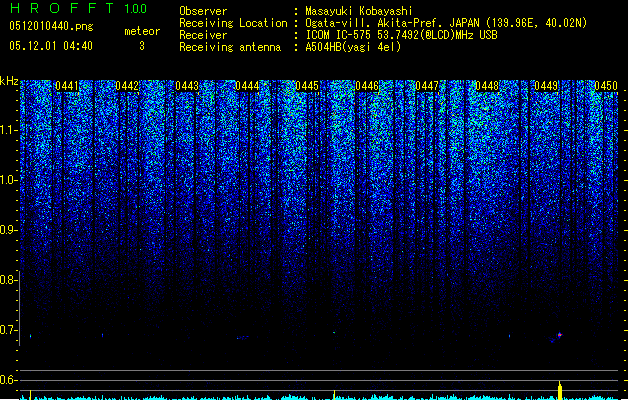Select the file name 0512010440.png
629x400 pixels.
[51, 26]
